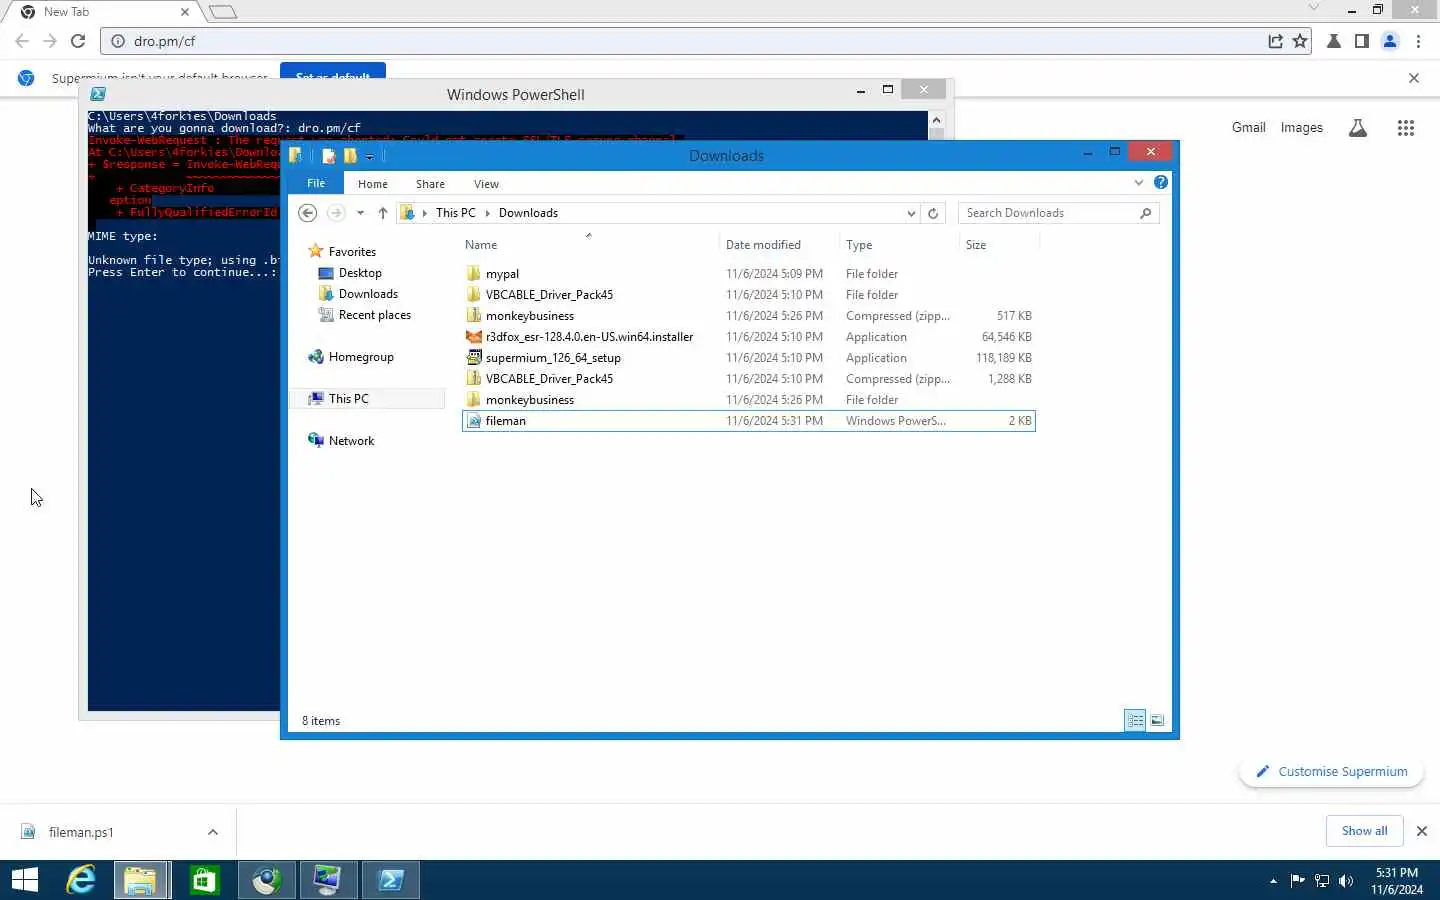
Task: Open the Home ribbon tab
Action: coord(373,184)
